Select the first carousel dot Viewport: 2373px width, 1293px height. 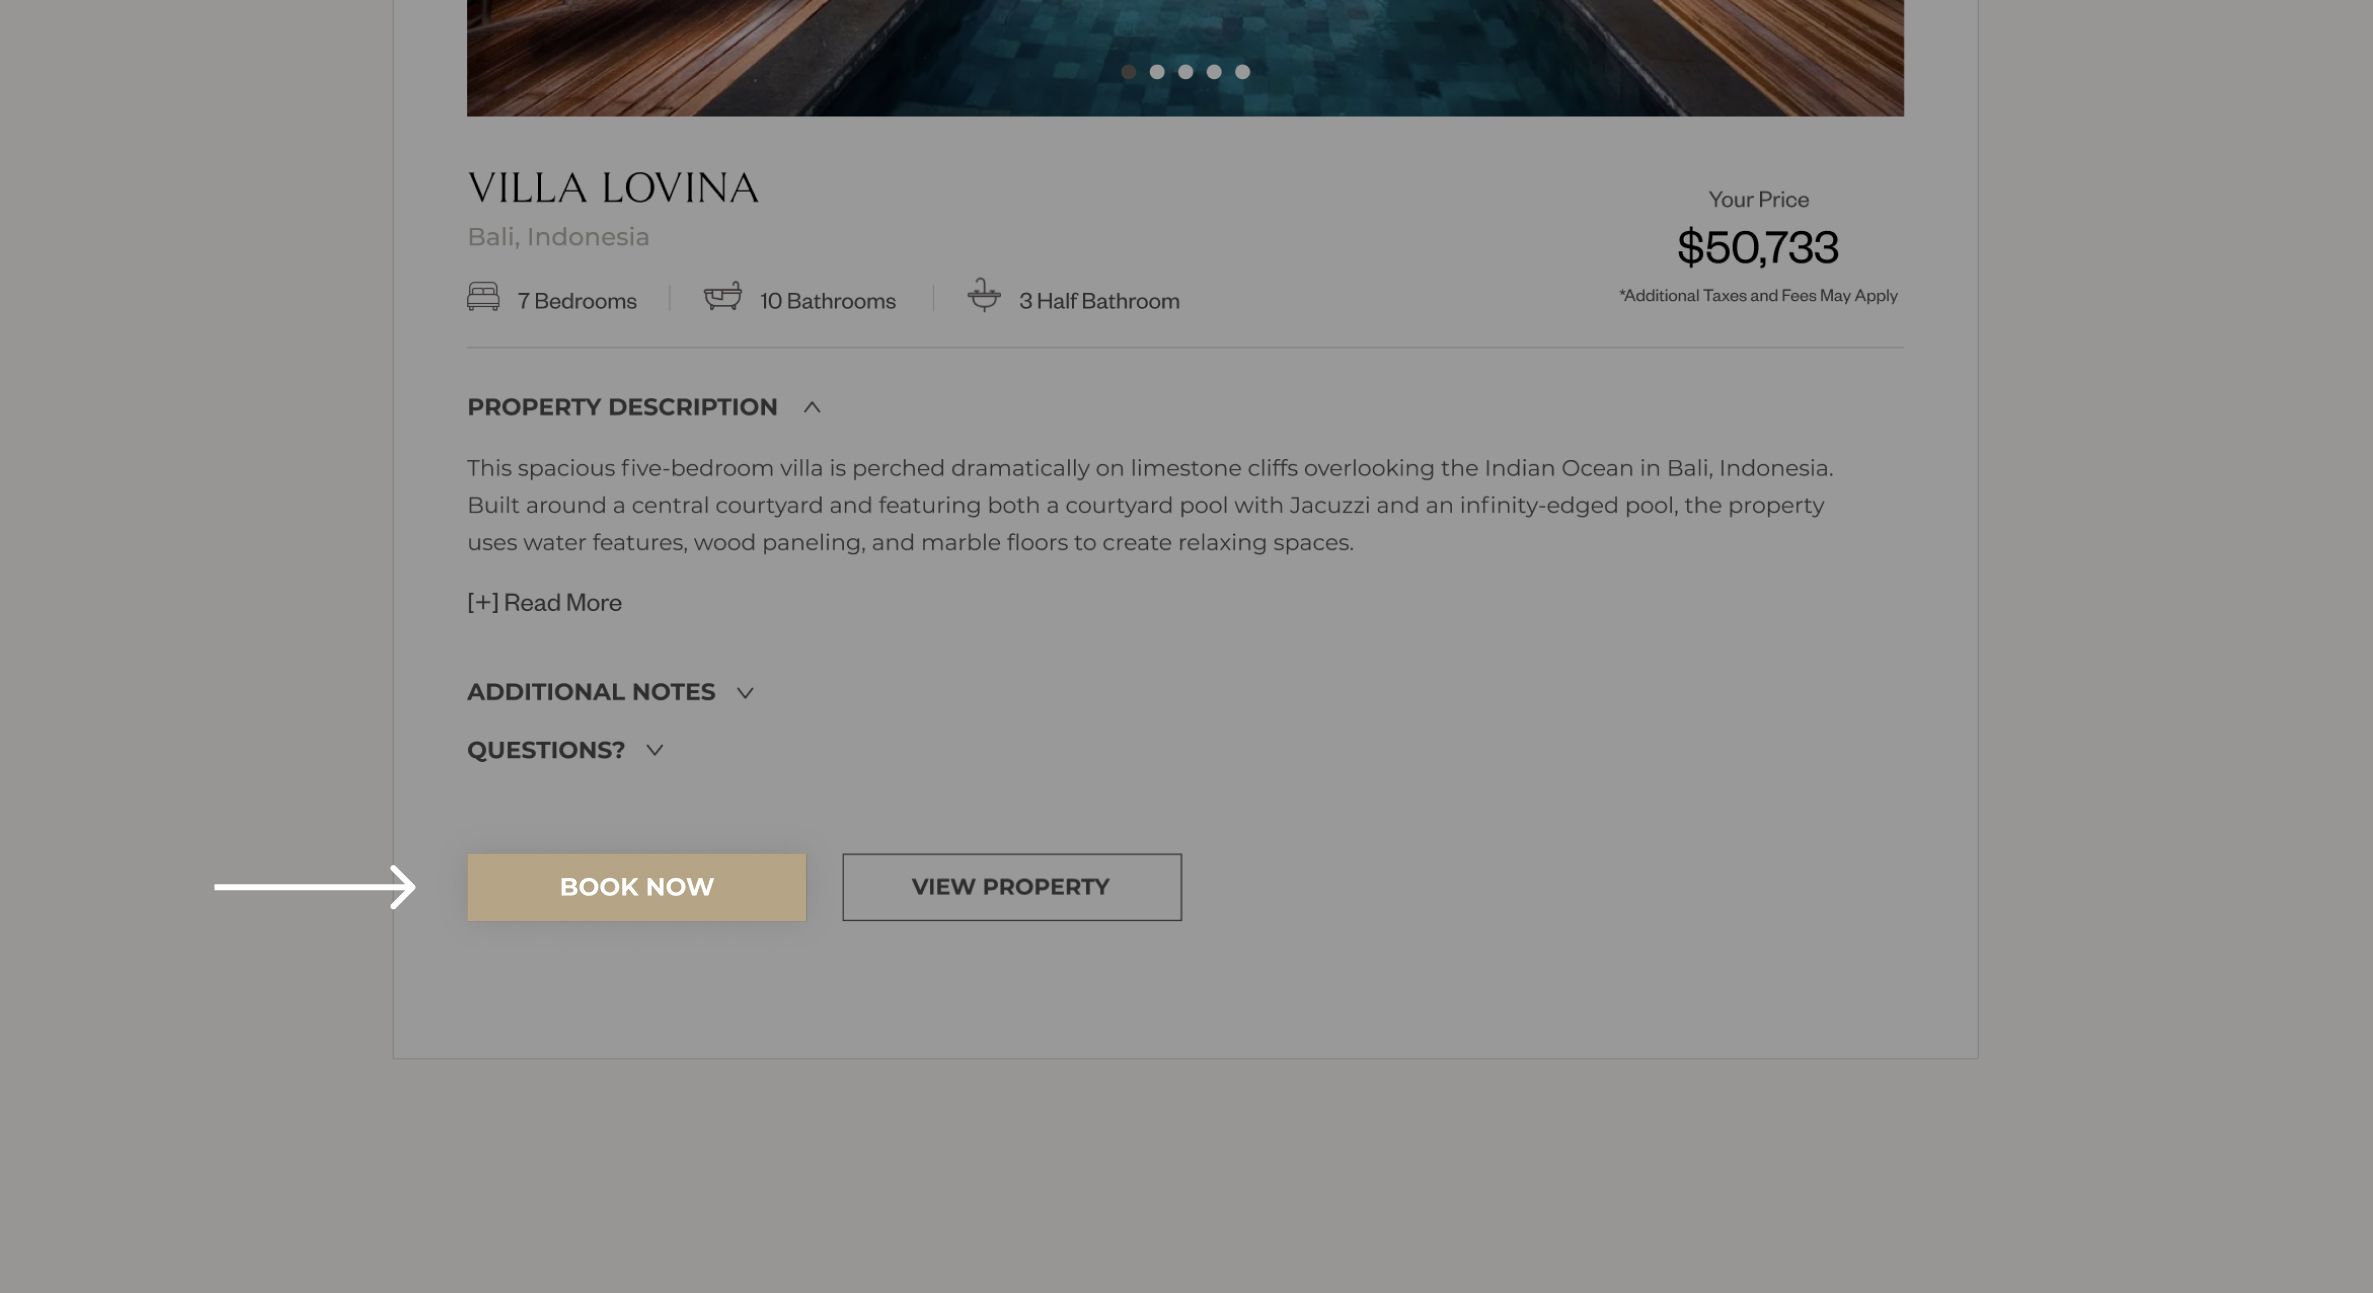pos(1128,72)
